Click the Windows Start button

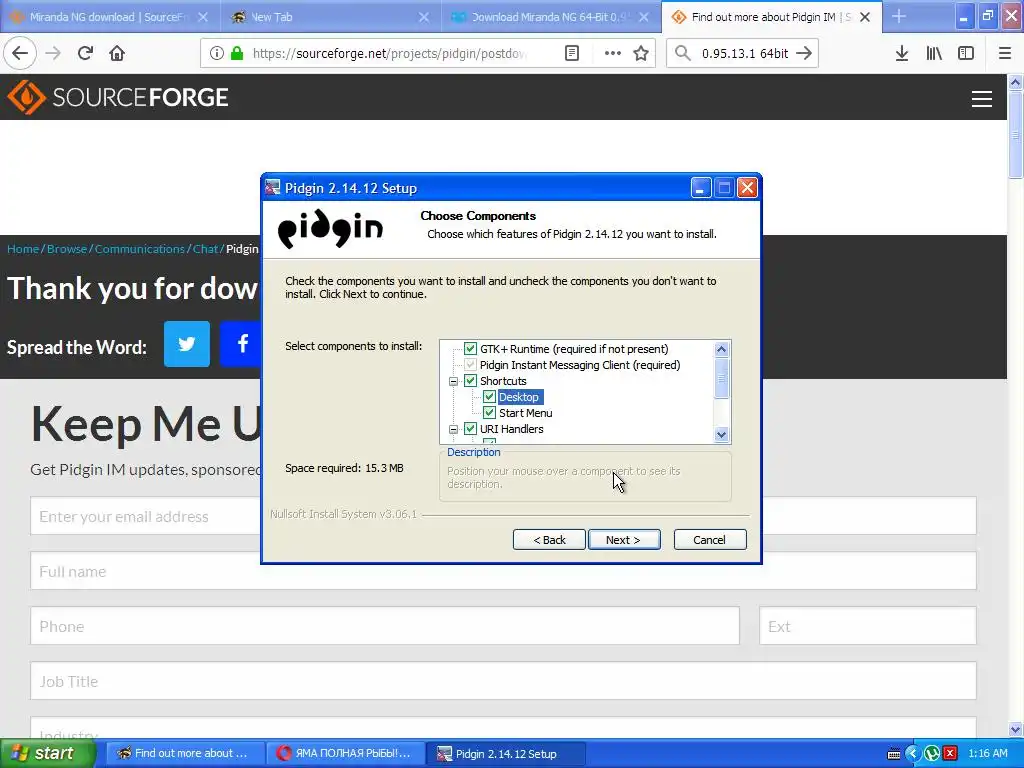47,753
